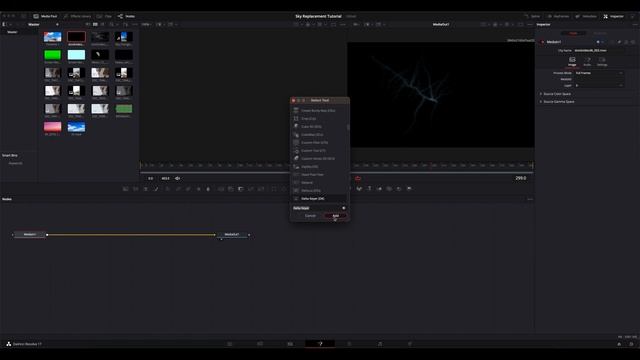This screenshot has width=640, height=360.
Task: Pick Custom Tool (CT) in the list
Action: [319, 151]
